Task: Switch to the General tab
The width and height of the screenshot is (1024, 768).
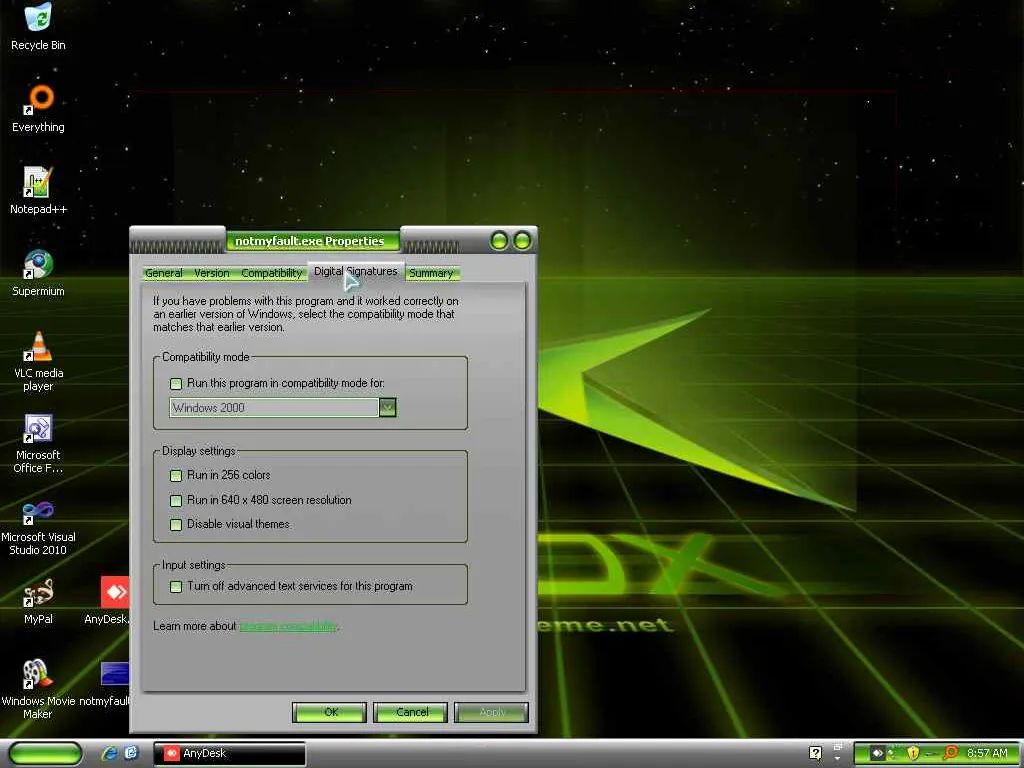Action: [164, 274]
